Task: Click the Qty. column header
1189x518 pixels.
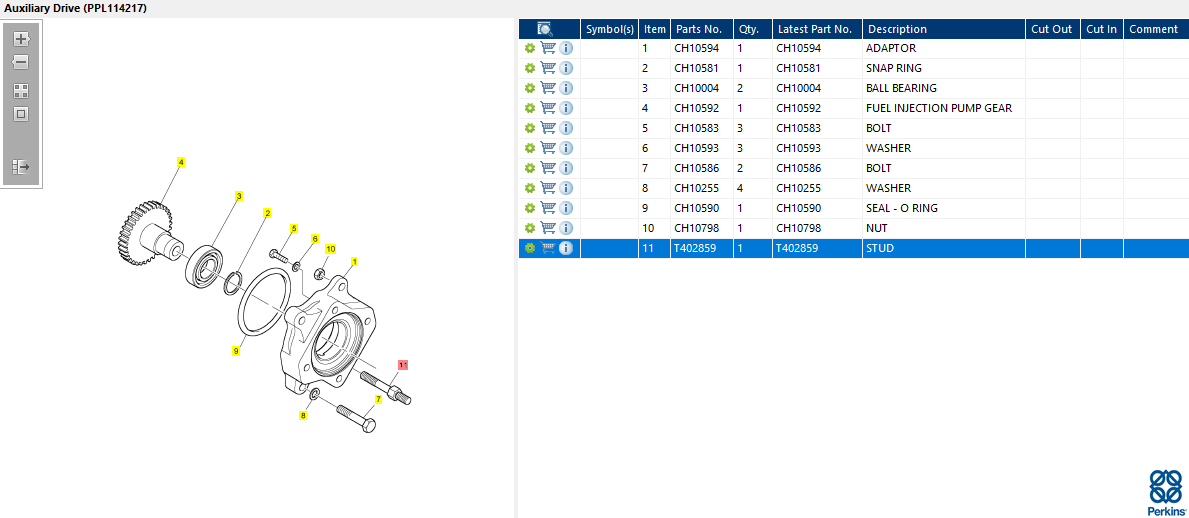Action: click(749, 29)
